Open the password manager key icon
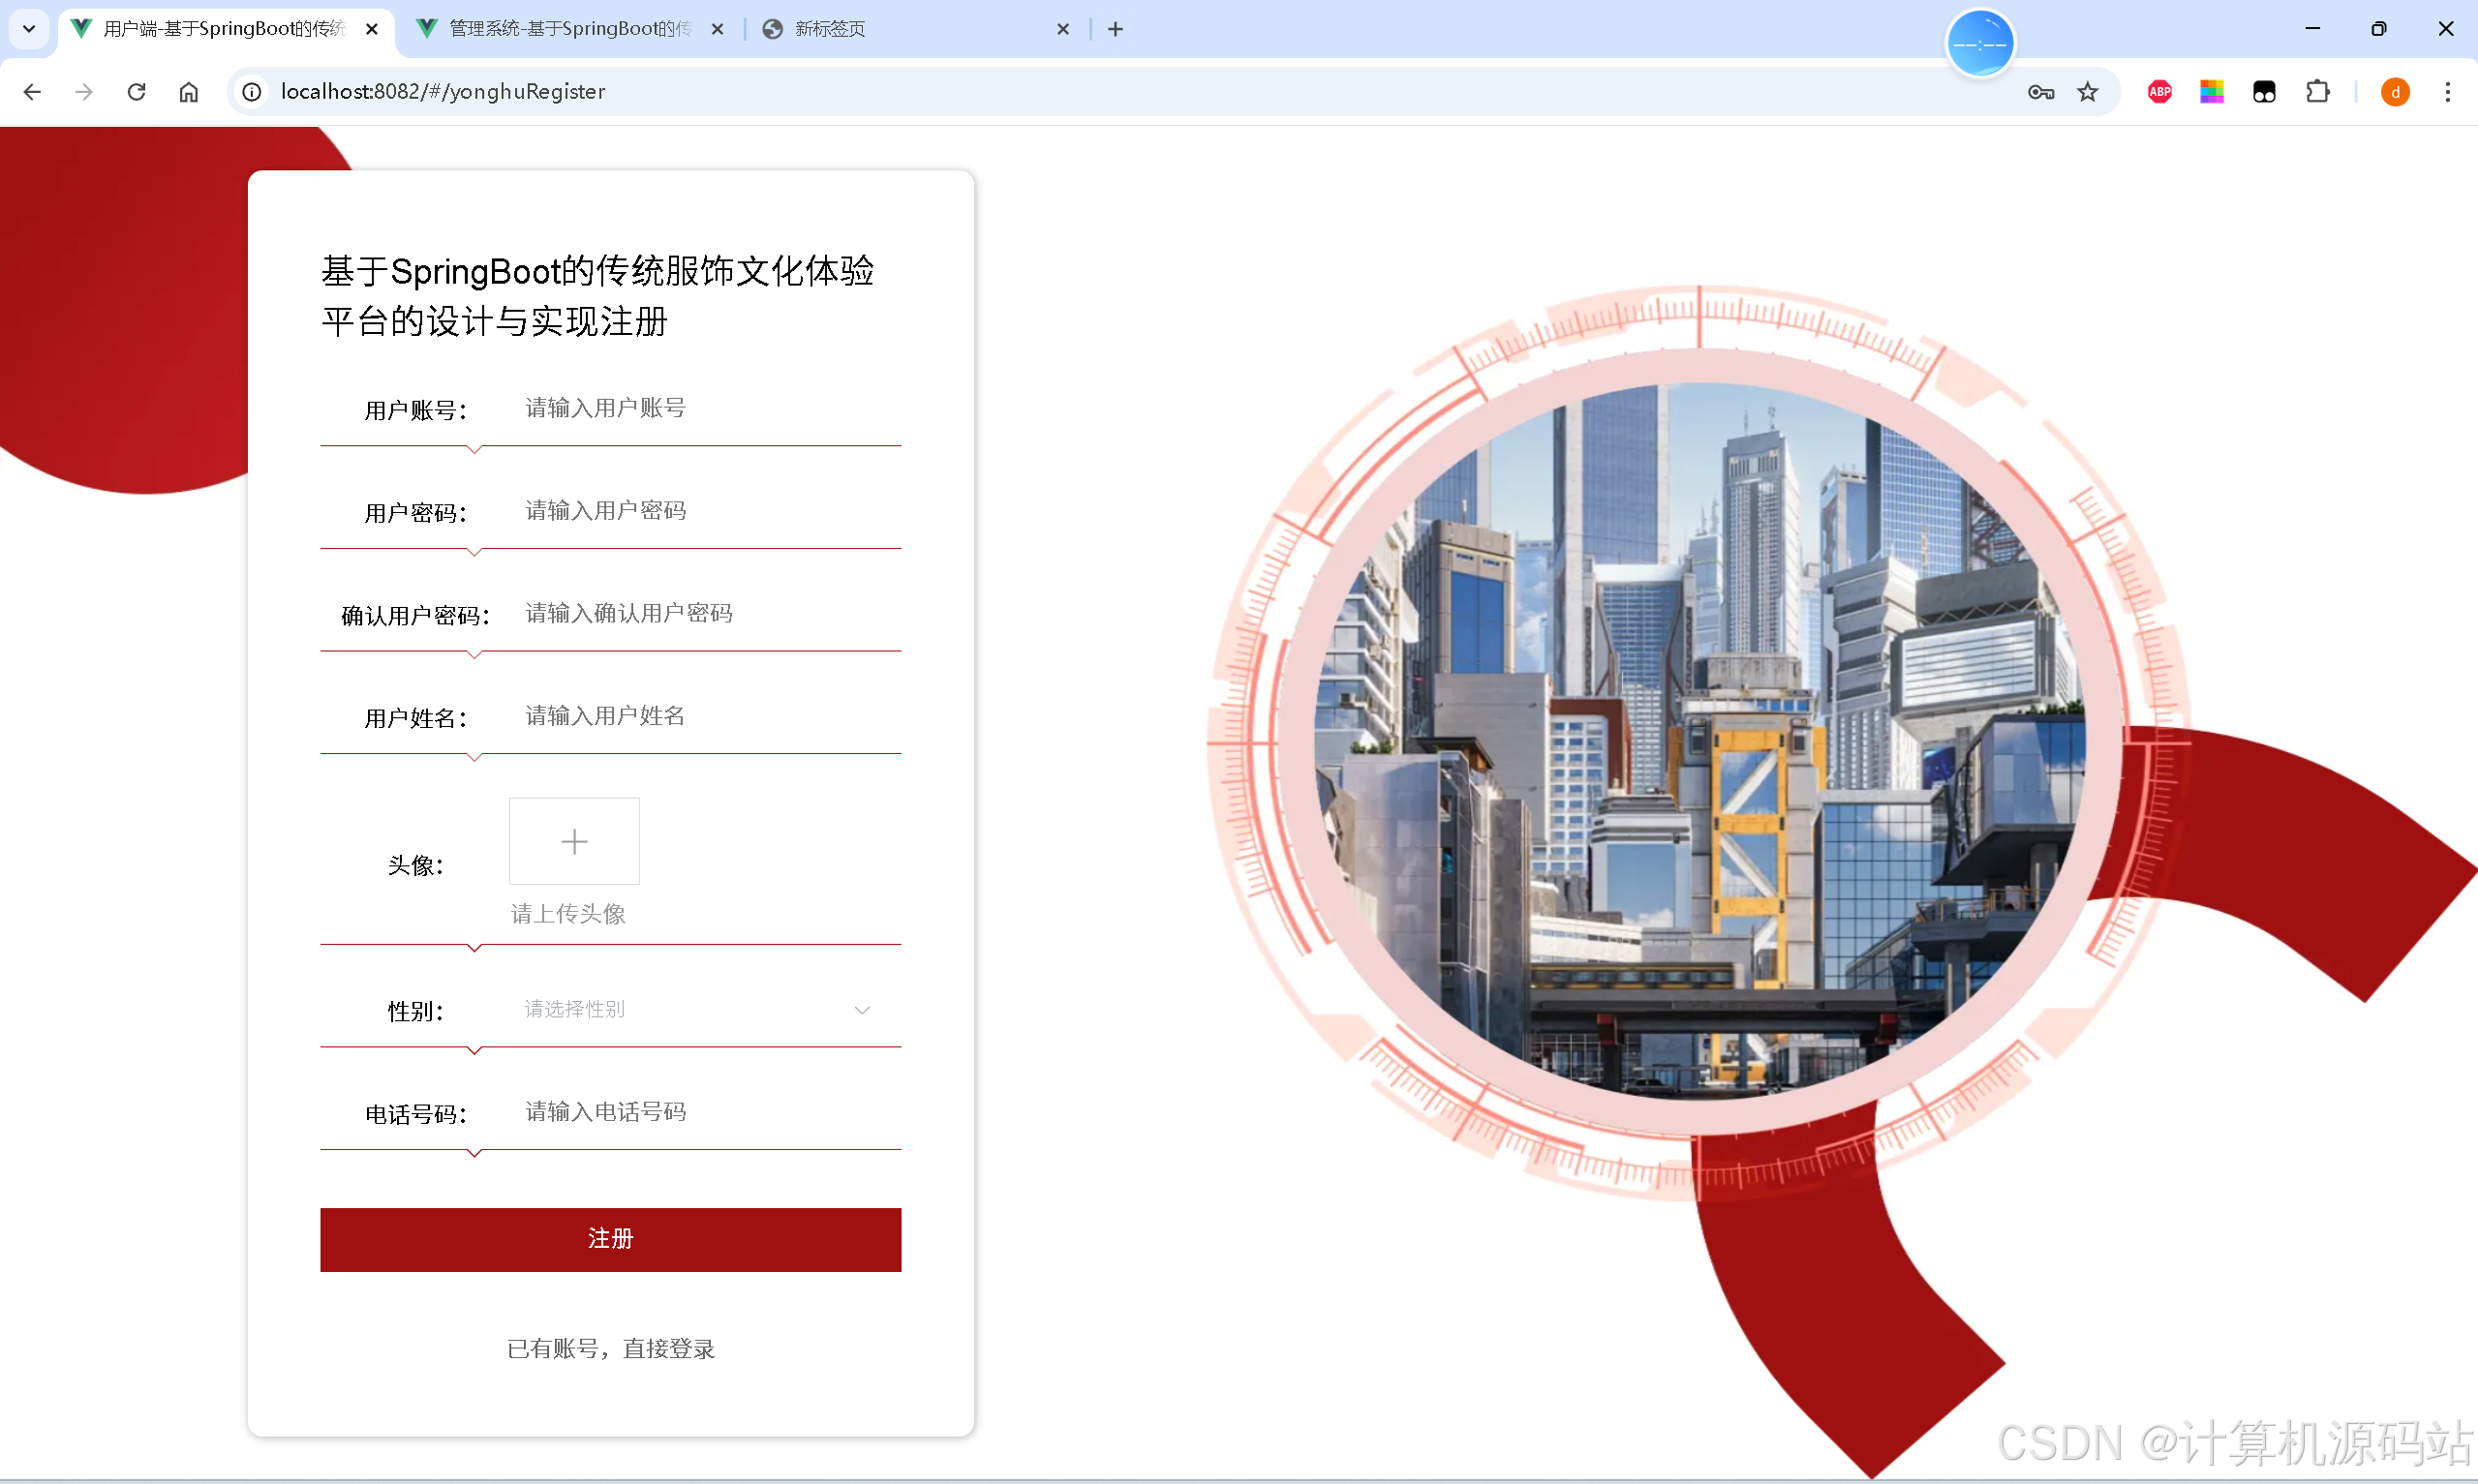 [2040, 92]
